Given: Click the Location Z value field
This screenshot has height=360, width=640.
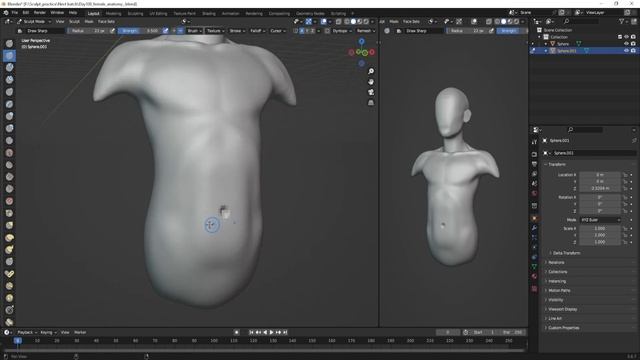Looking at the screenshot, I should (x=600, y=189).
